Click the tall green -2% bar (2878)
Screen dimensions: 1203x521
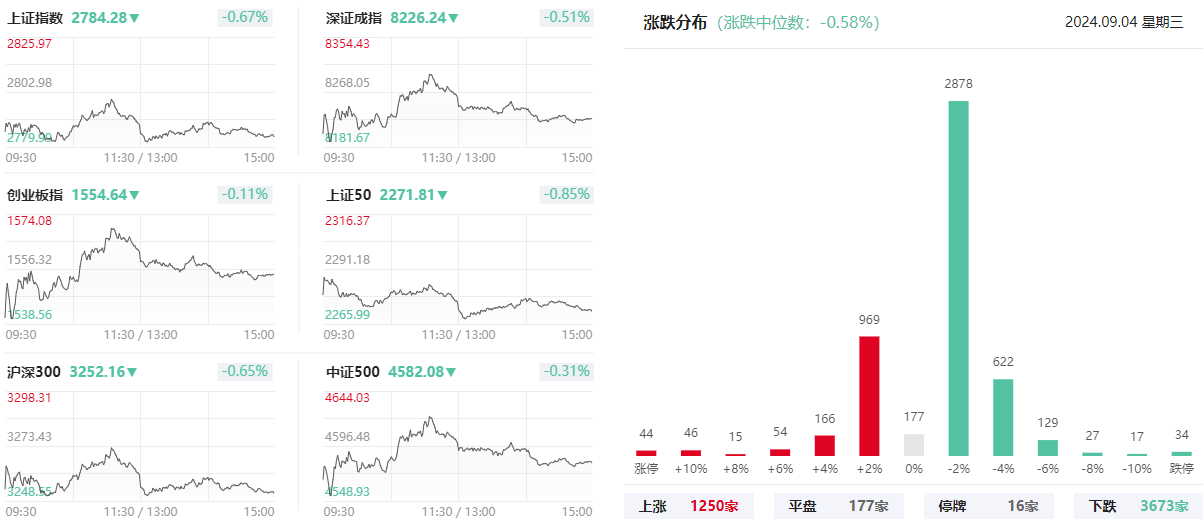[958, 278]
